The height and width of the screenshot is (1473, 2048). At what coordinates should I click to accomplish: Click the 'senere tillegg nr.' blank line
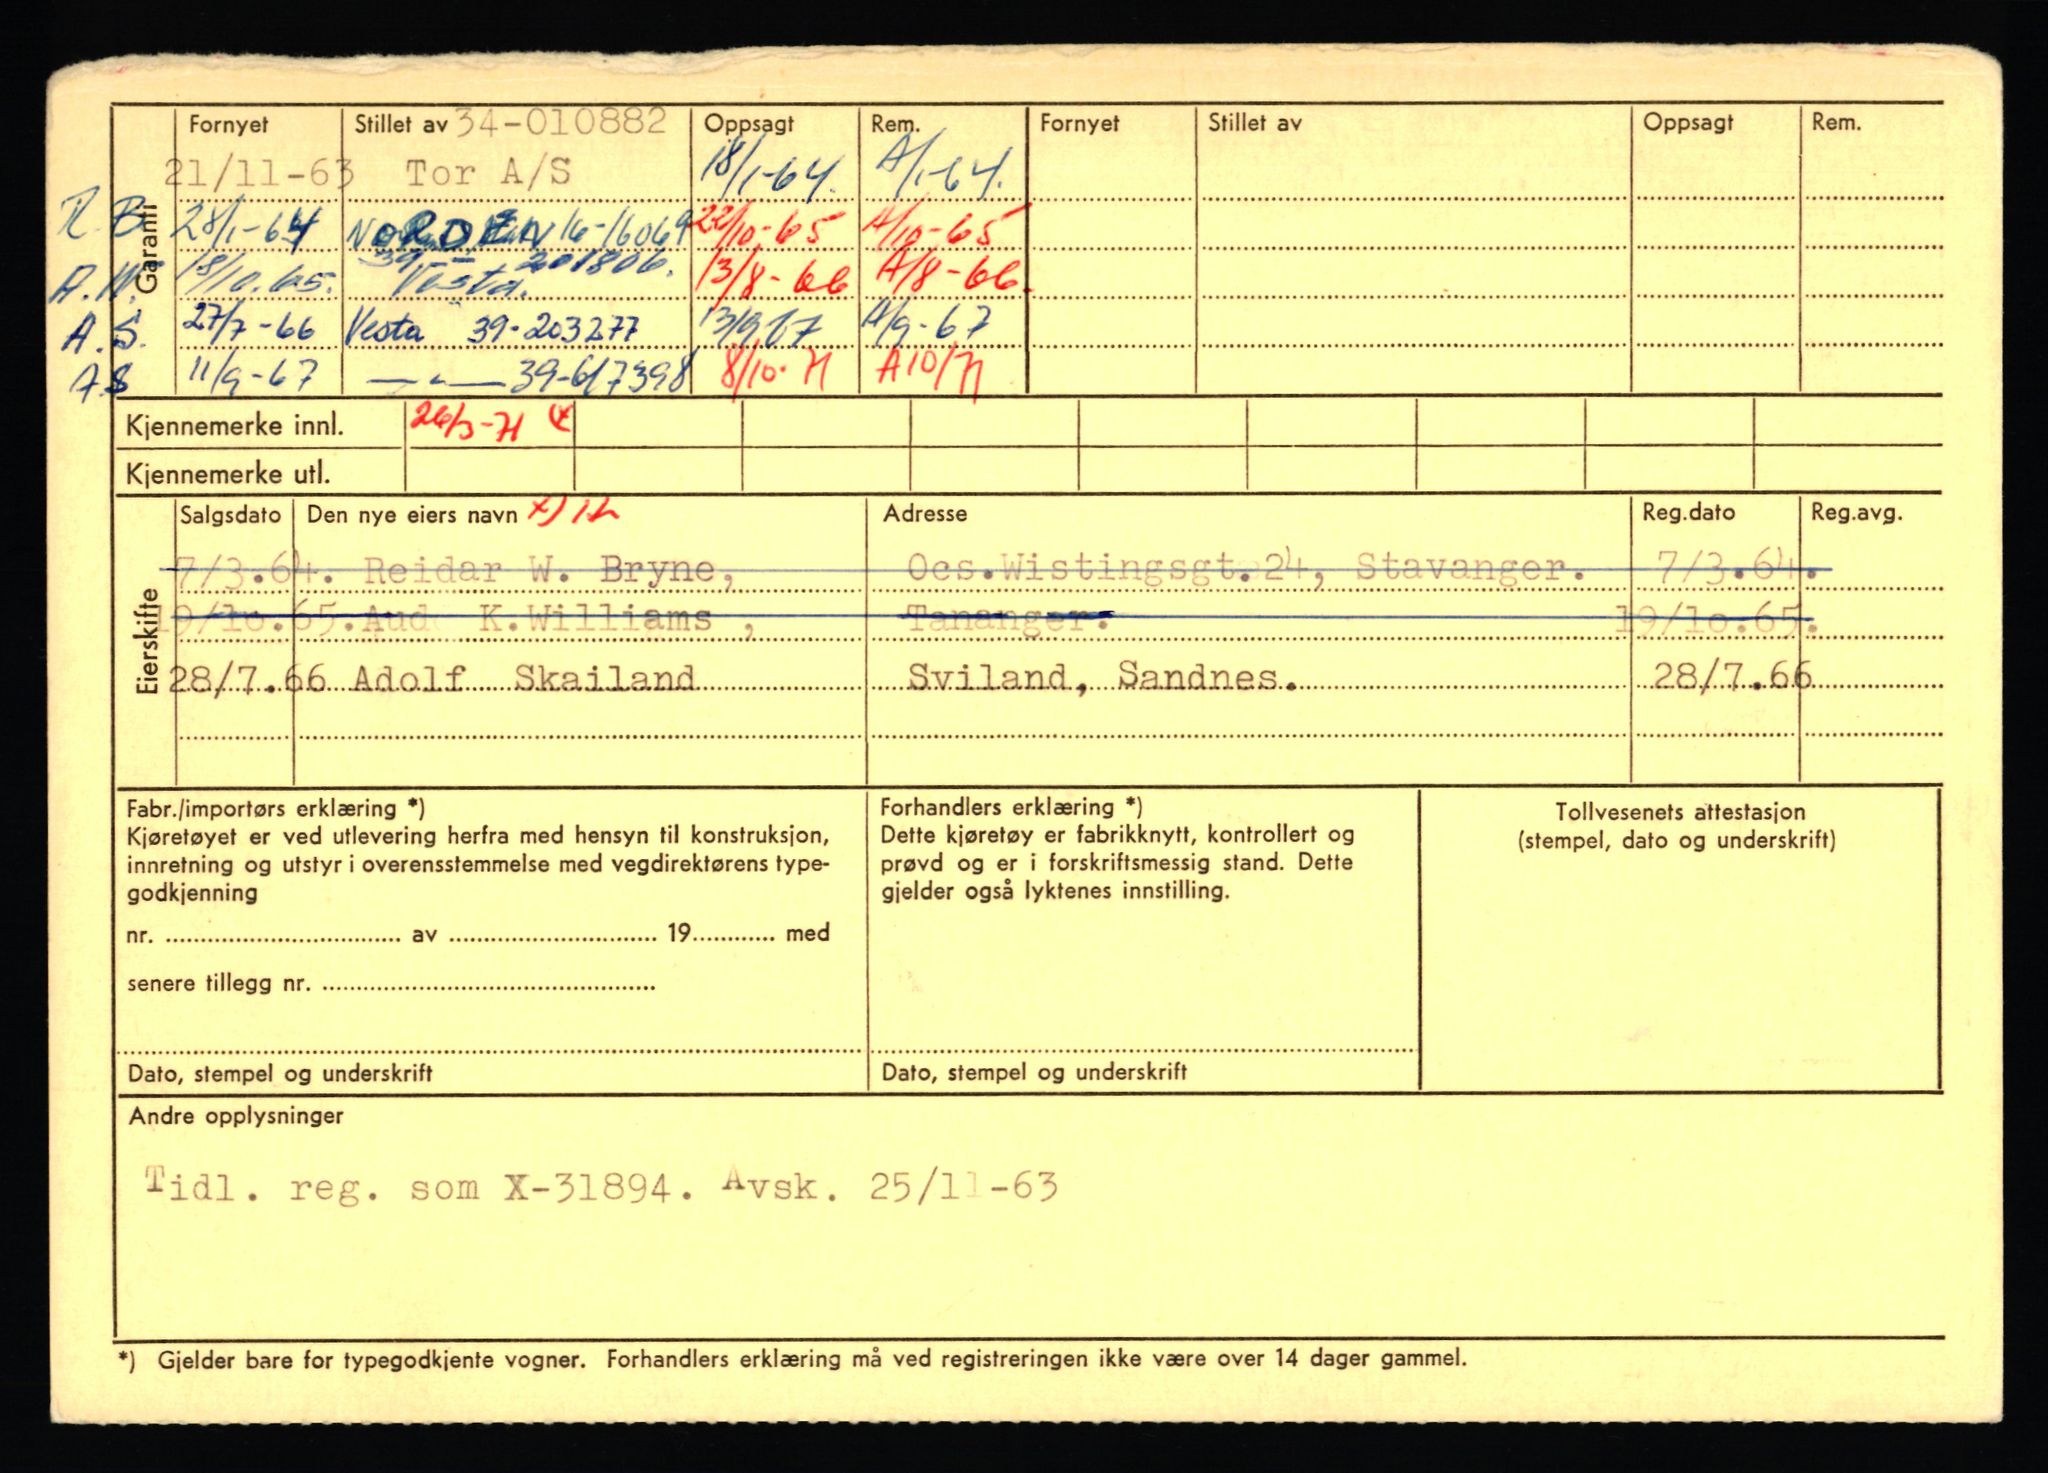[489, 984]
